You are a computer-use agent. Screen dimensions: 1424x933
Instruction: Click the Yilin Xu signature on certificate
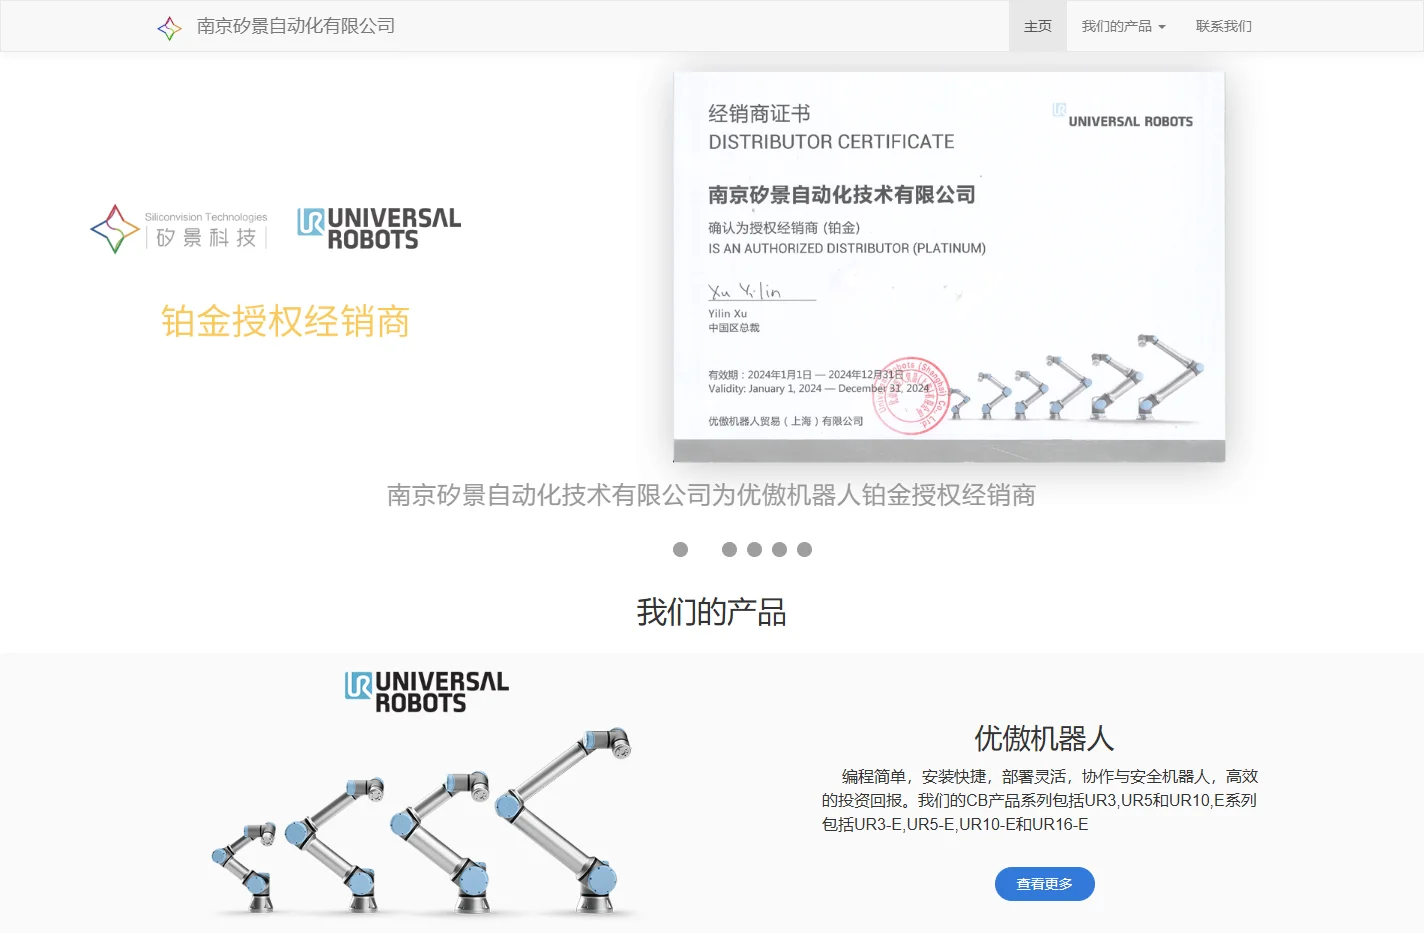(760, 291)
